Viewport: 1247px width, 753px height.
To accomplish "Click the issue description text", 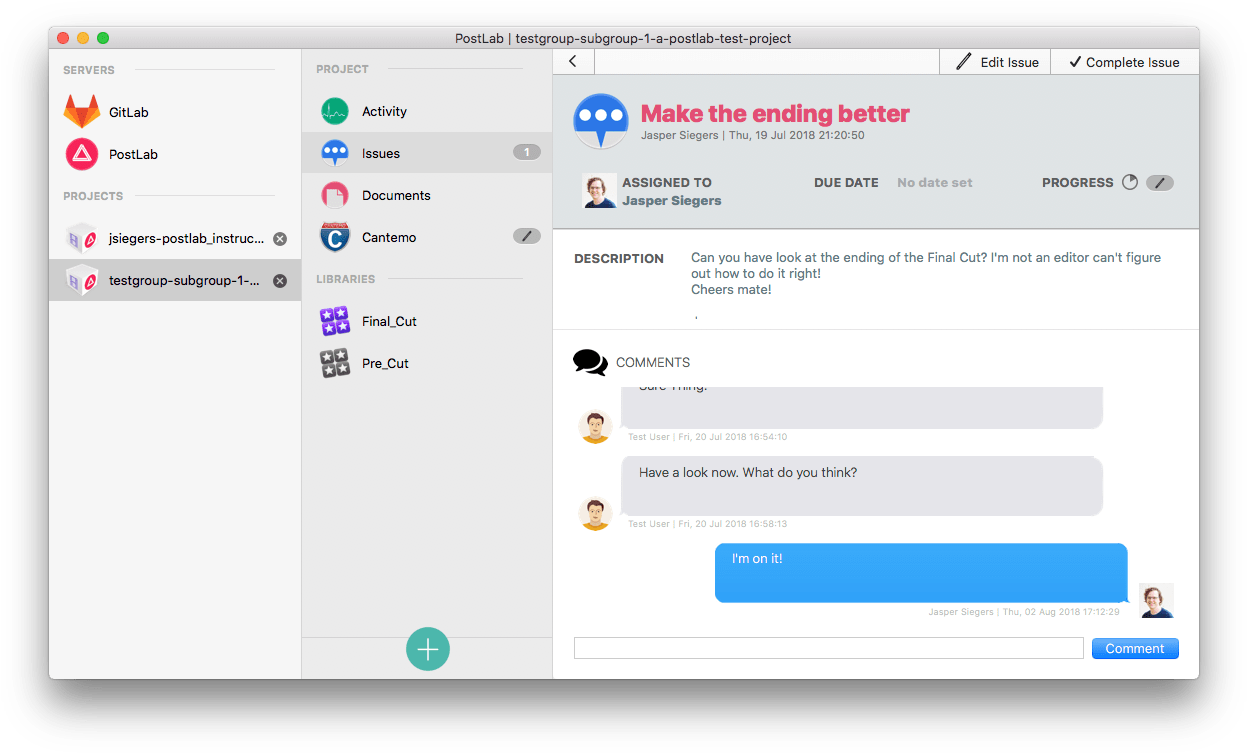I will [x=926, y=273].
